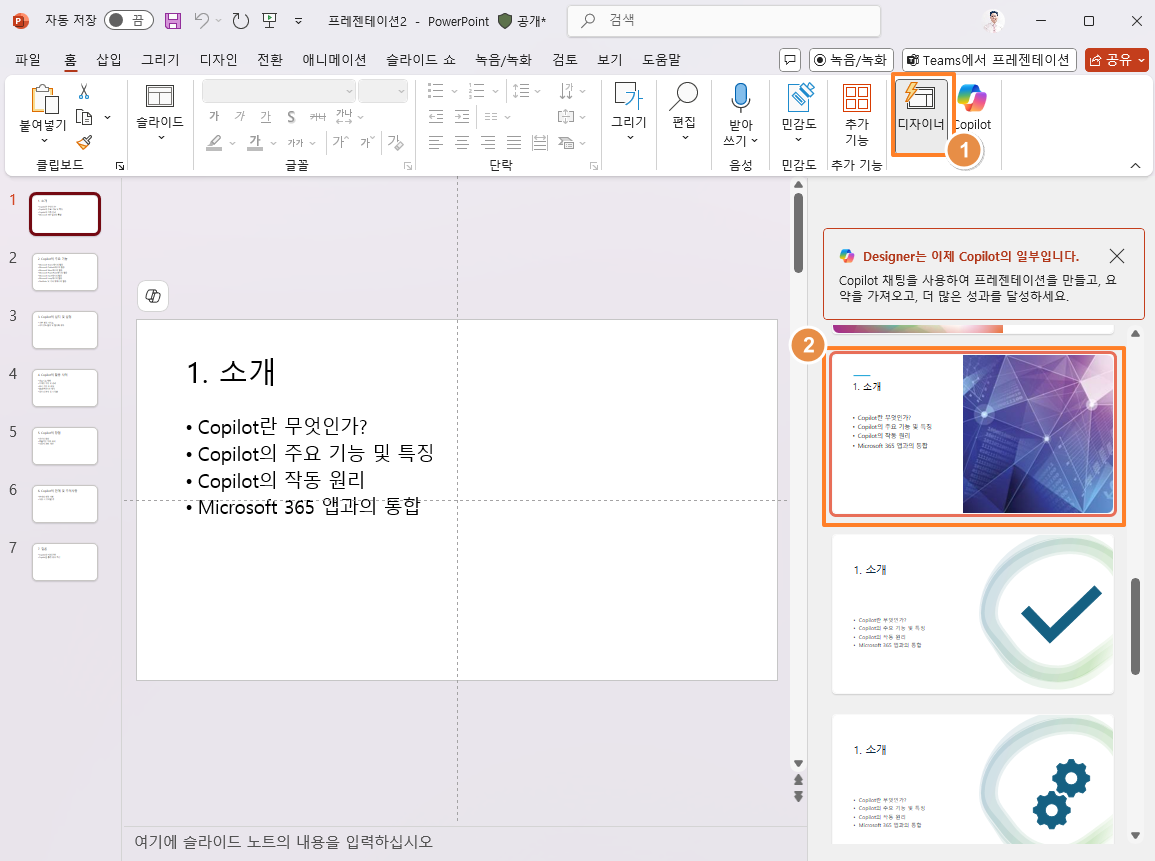Viewport: 1155px width, 861px height.
Task: Click the Align Left icon
Action: [436, 142]
